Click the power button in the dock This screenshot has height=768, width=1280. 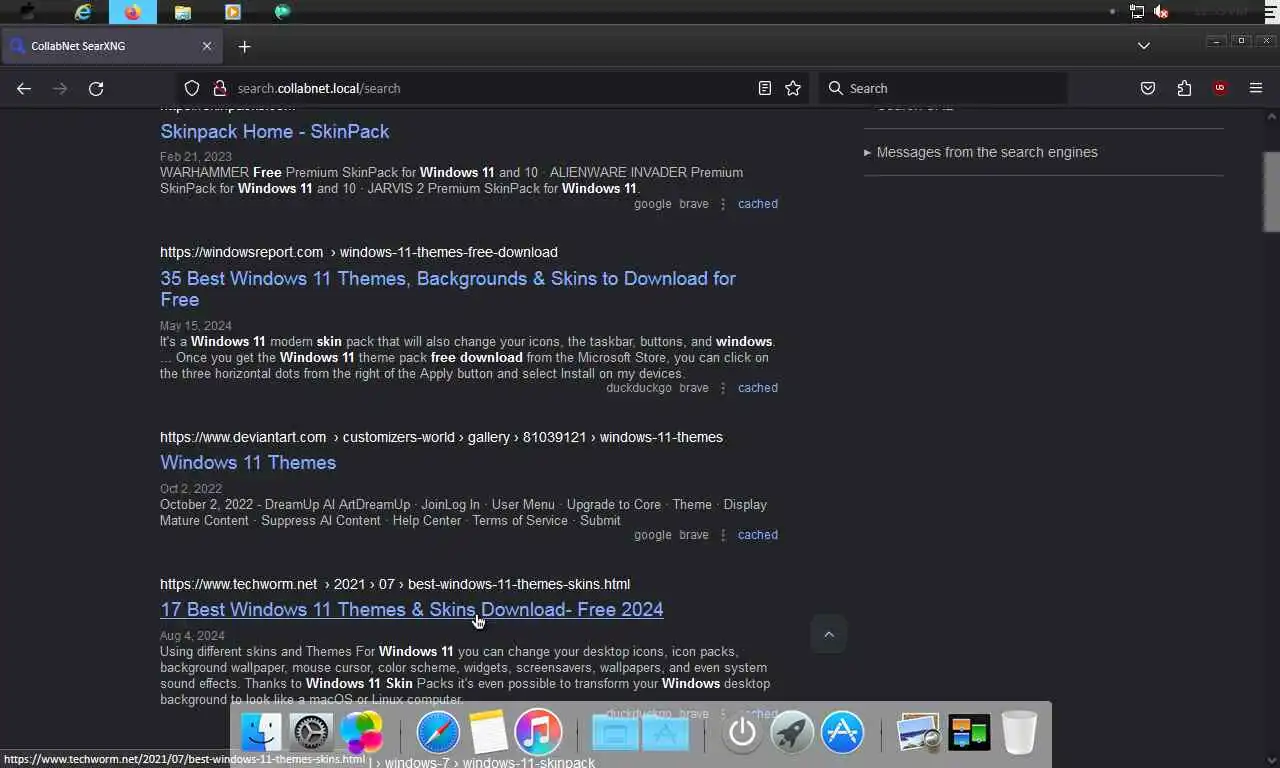(x=742, y=733)
